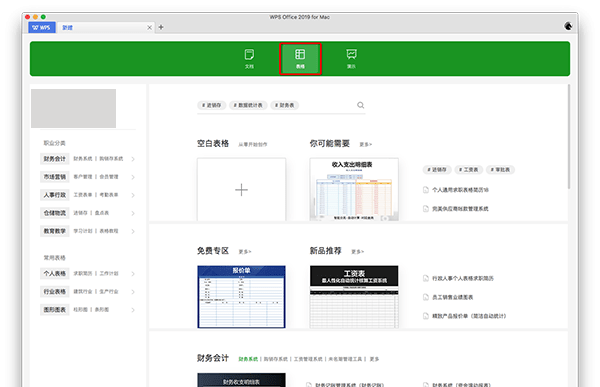Click file icon beside 完美供应商付款管理系统
The width and height of the screenshot is (600, 387).
coord(426,209)
